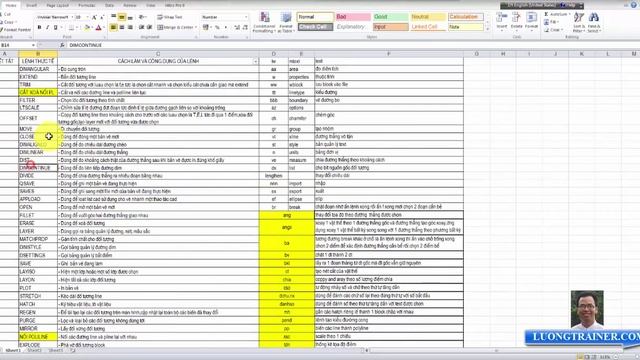Center text horizontally

122,27
